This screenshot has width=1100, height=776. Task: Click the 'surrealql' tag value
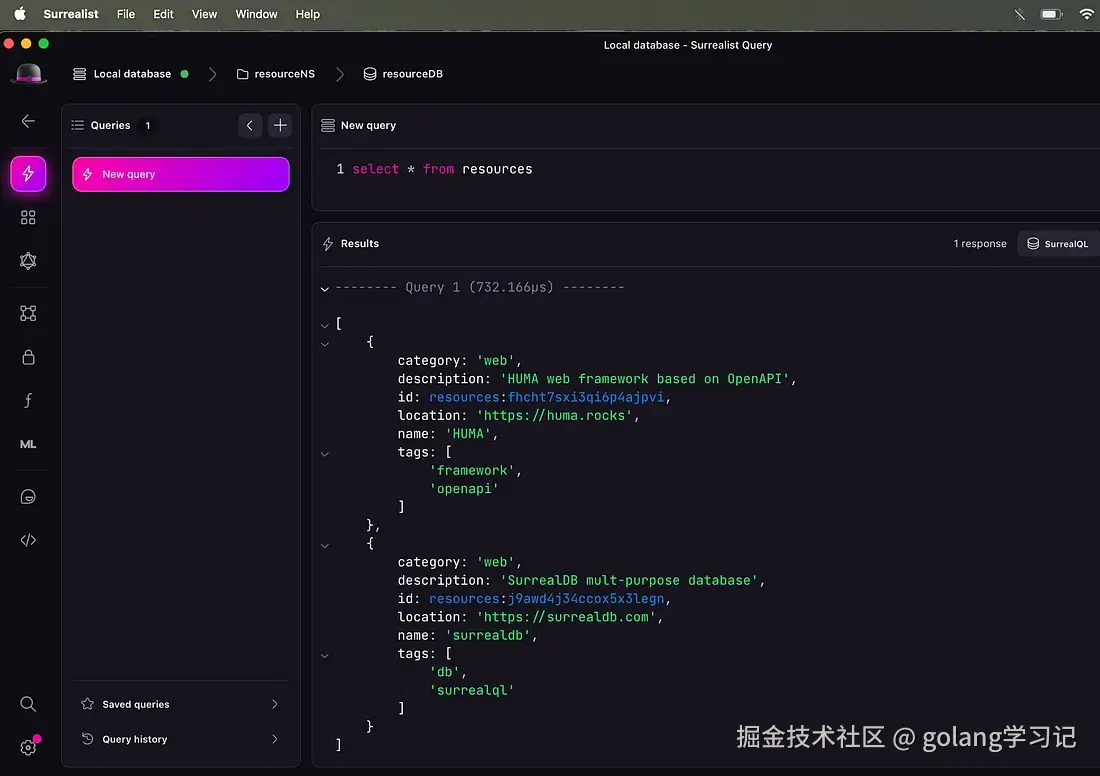[471, 690]
